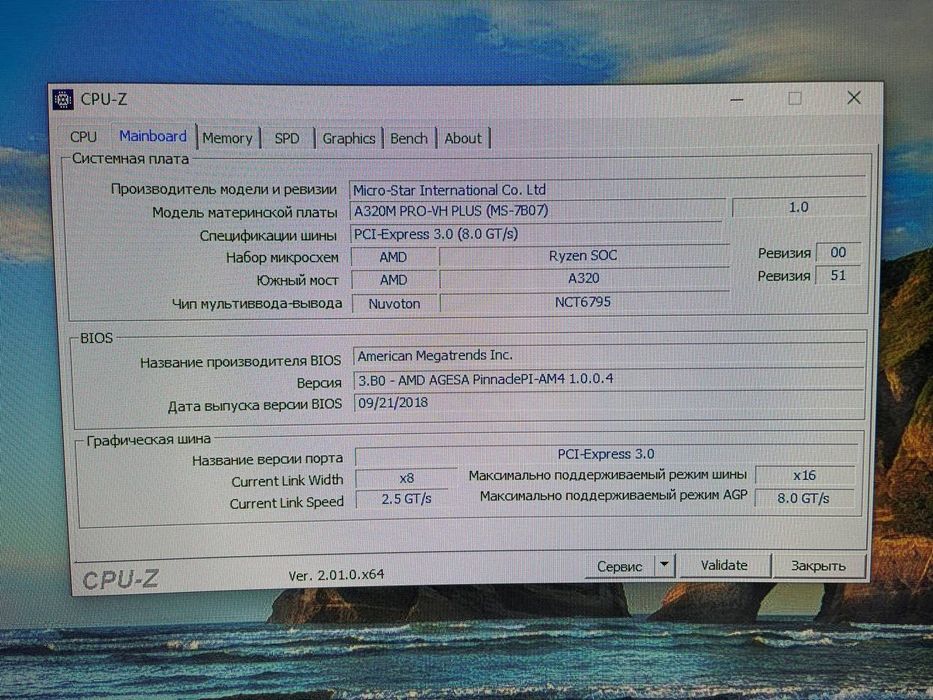Screen dimensions: 933x700
Task: Select BIOS version 3.B0 AGESA field
Action: (x=609, y=379)
